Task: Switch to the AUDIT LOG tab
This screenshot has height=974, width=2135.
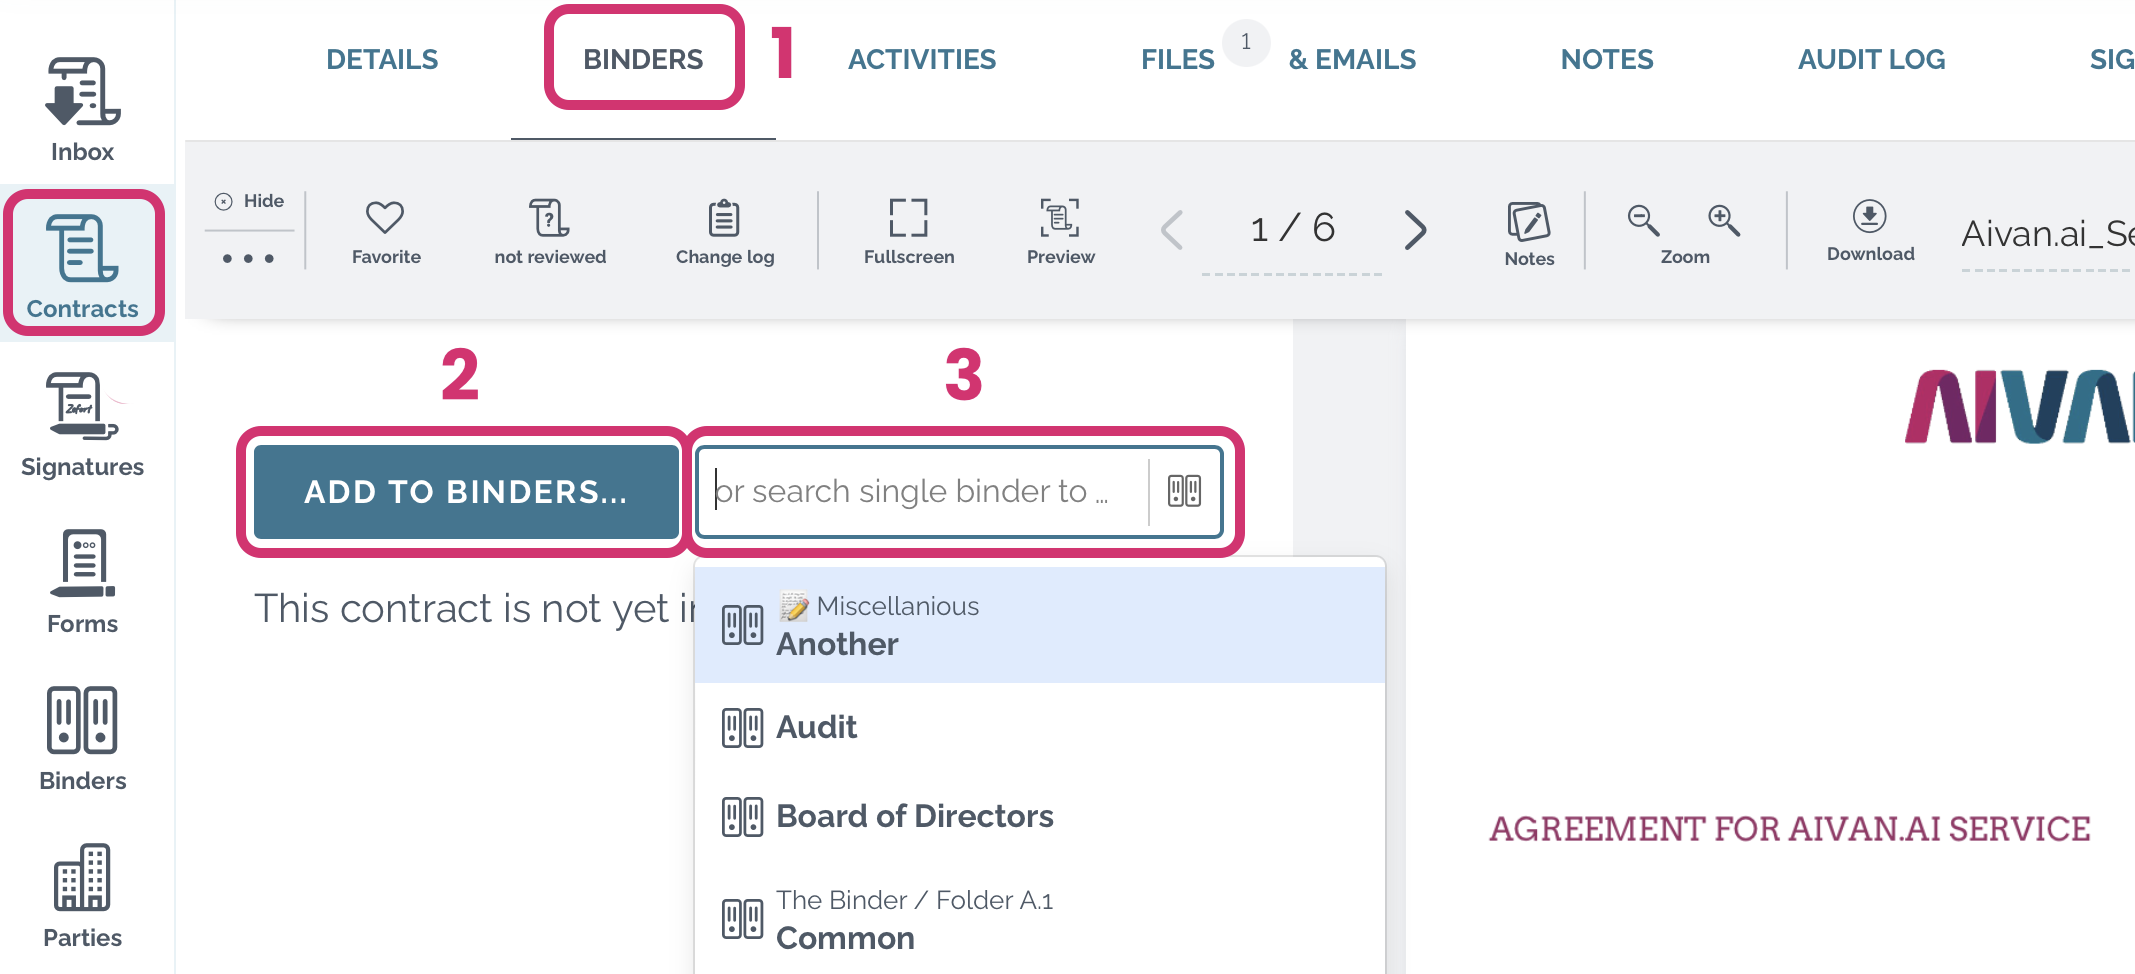Action: tap(1871, 60)
